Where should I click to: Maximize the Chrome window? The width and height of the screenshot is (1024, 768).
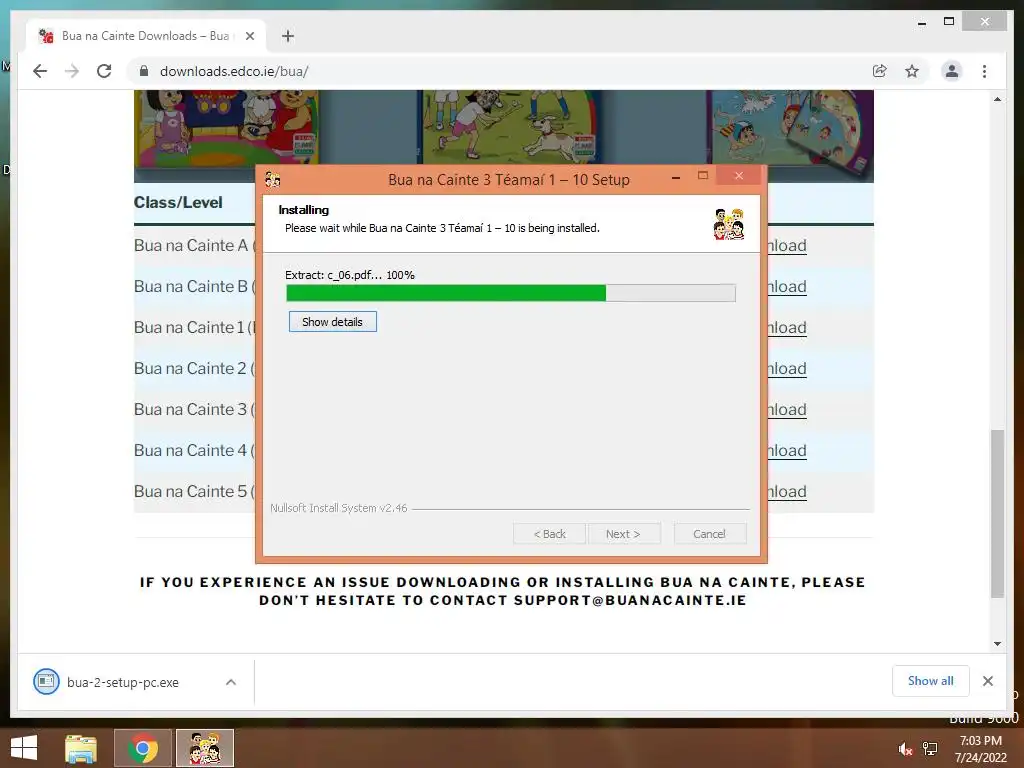(x=949, y=22)
